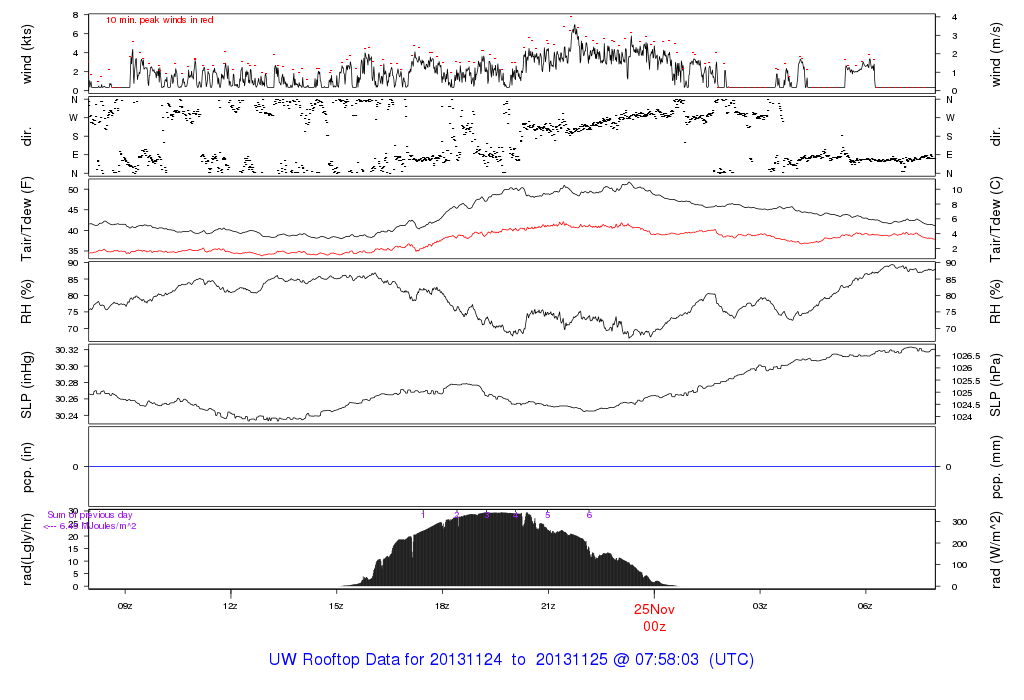Select the 15z tick on the time axis
1024x700 pixels.
pyautogui.click(x=336, y=605)
